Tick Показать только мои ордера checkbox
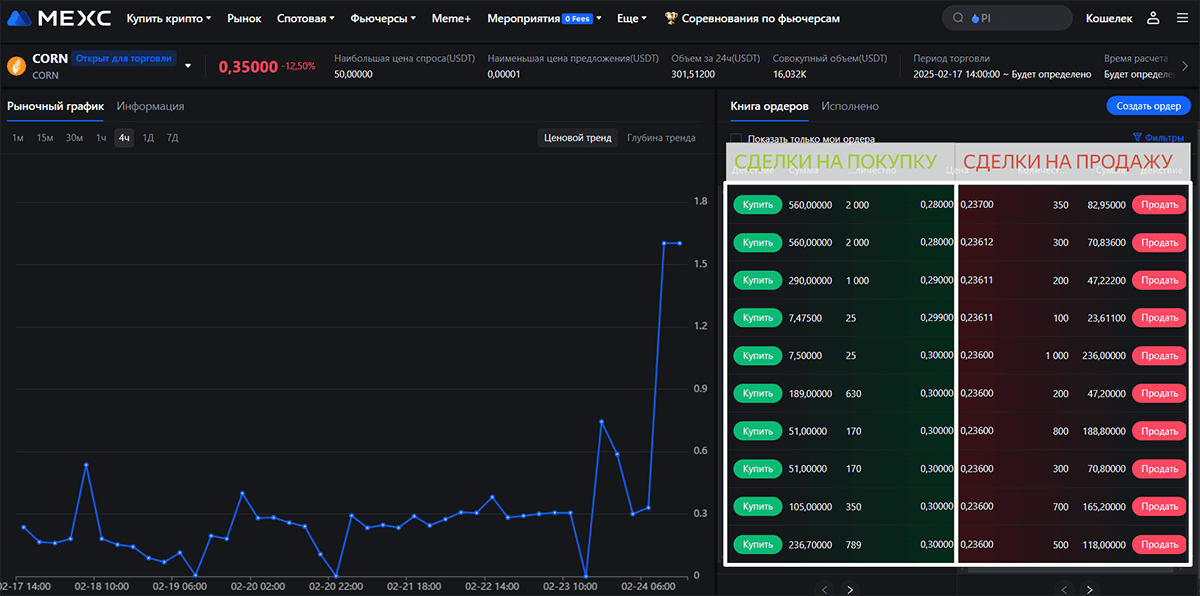 point(736,139)
